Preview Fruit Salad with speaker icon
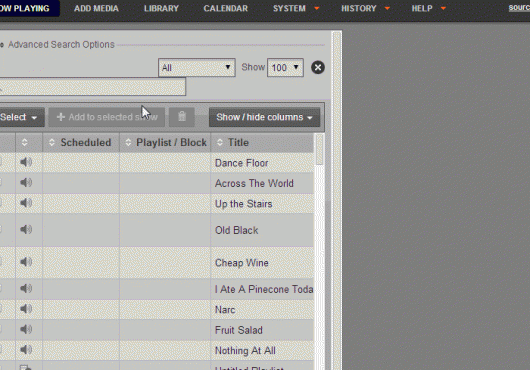The height and width of the screenshot is (370, 530). coord(26,329)
